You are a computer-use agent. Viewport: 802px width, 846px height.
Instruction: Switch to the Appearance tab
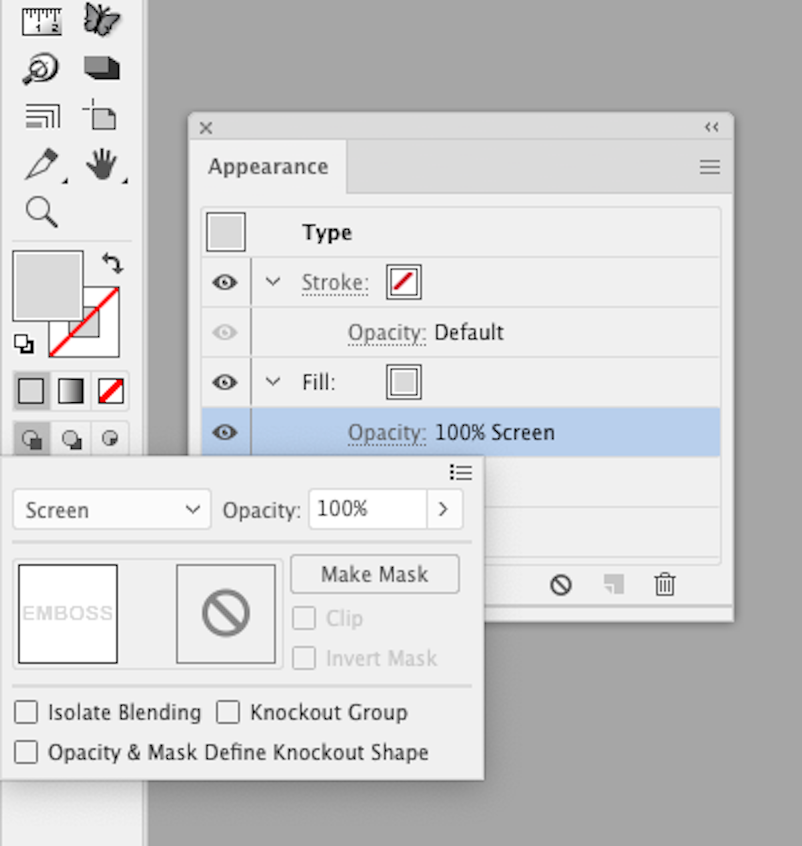point(268,167)
